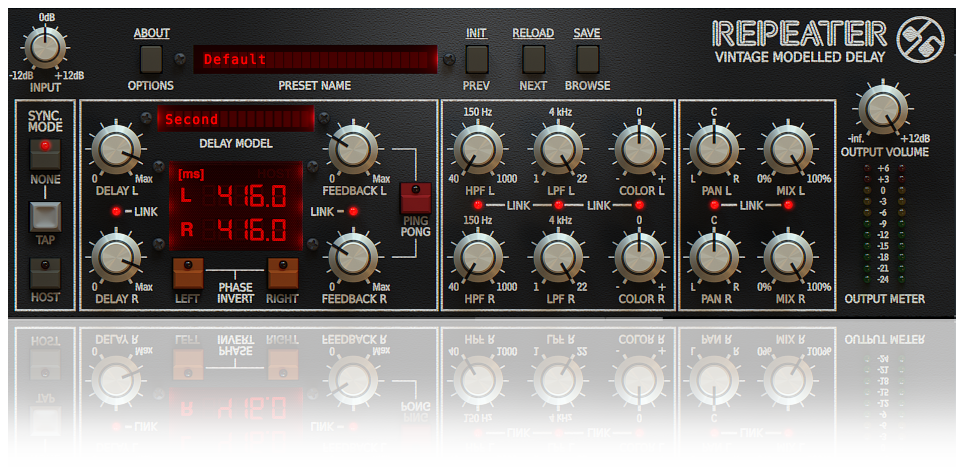The height and width of the screenshot is (473, 962).
Task: Click the COLOR R knob
Action: click(x=639, y=257)
